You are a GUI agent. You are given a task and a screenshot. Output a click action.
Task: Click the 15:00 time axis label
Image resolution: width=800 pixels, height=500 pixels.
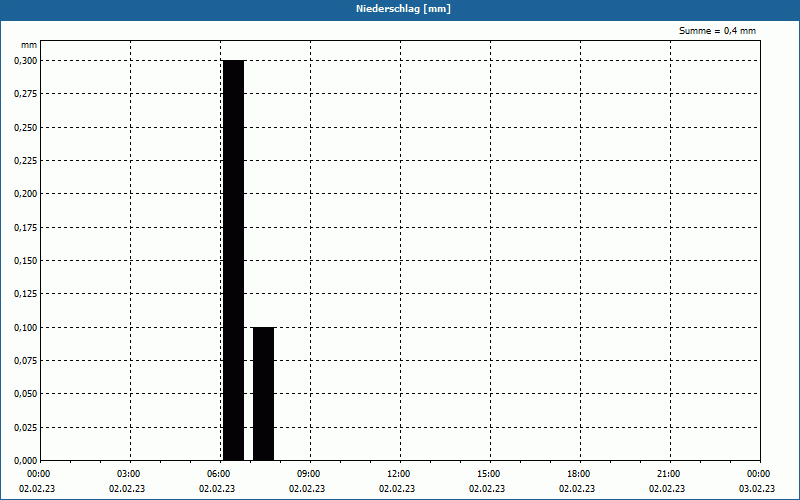(x=489, y=474)
